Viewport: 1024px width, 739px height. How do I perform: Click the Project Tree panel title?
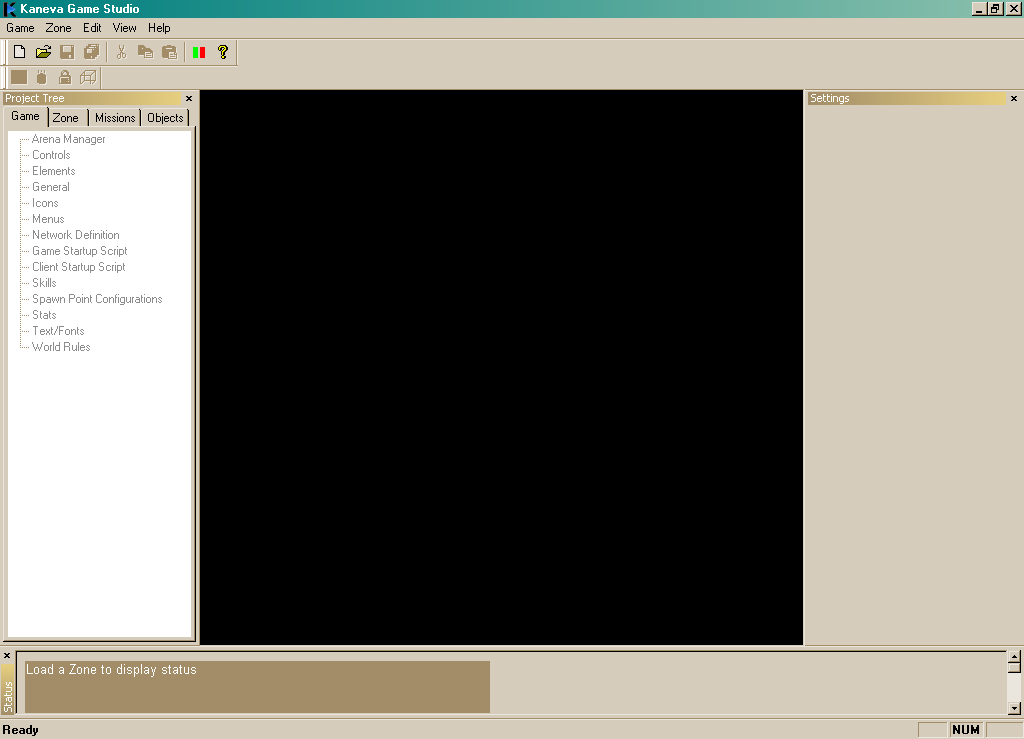coord(35,99)
